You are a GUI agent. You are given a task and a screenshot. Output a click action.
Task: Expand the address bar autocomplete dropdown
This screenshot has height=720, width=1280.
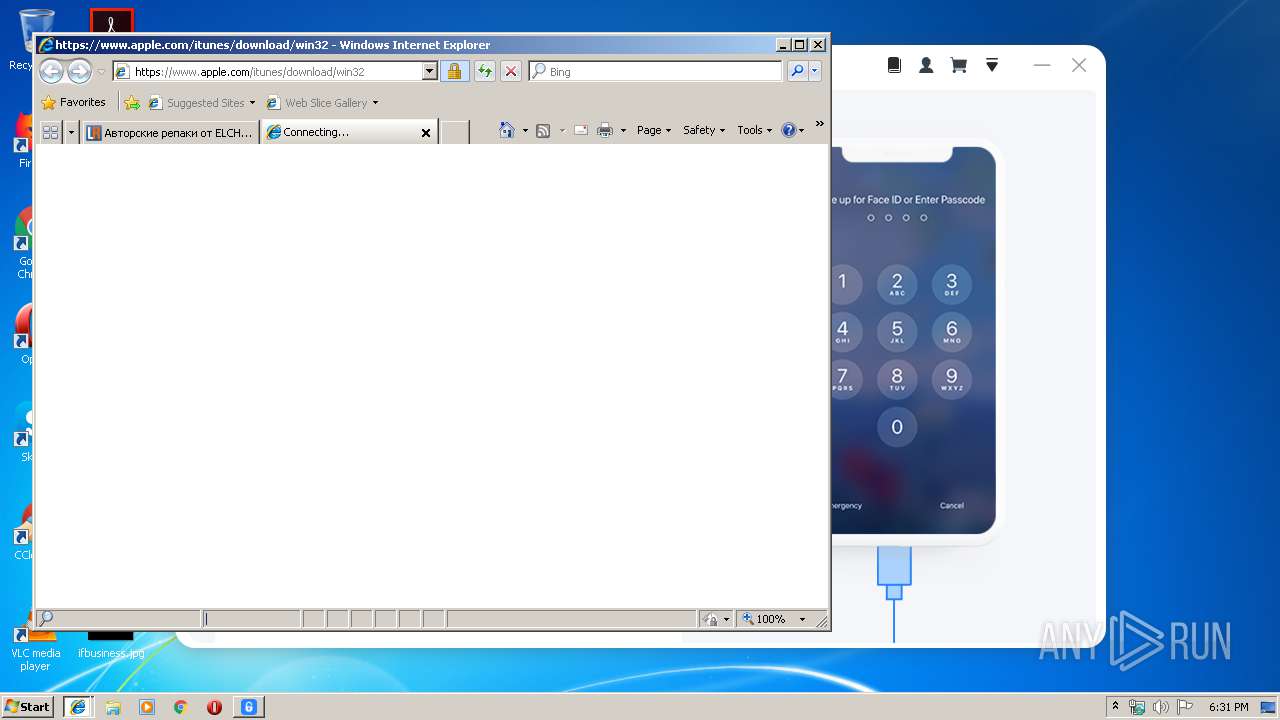click(430, 71)
